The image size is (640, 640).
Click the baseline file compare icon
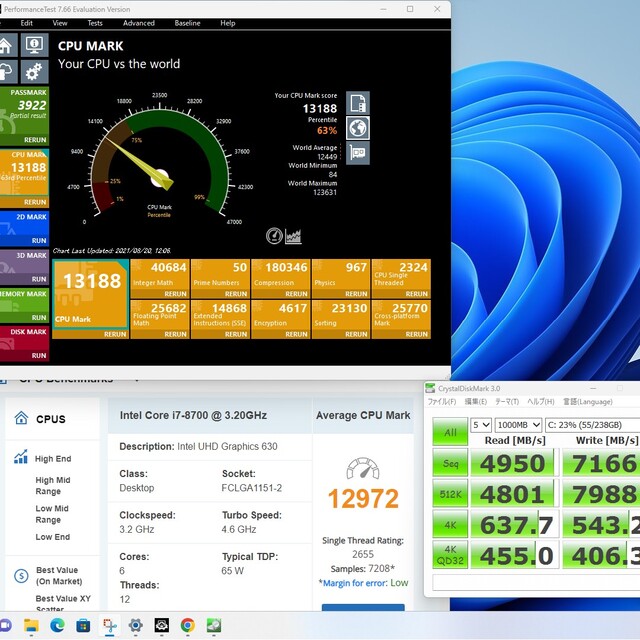[x=358, y=103]
